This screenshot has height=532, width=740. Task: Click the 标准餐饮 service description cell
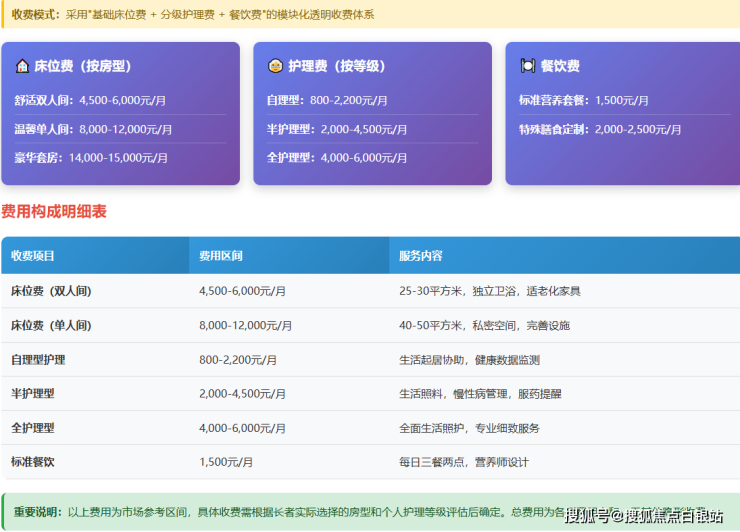point(463,462)
